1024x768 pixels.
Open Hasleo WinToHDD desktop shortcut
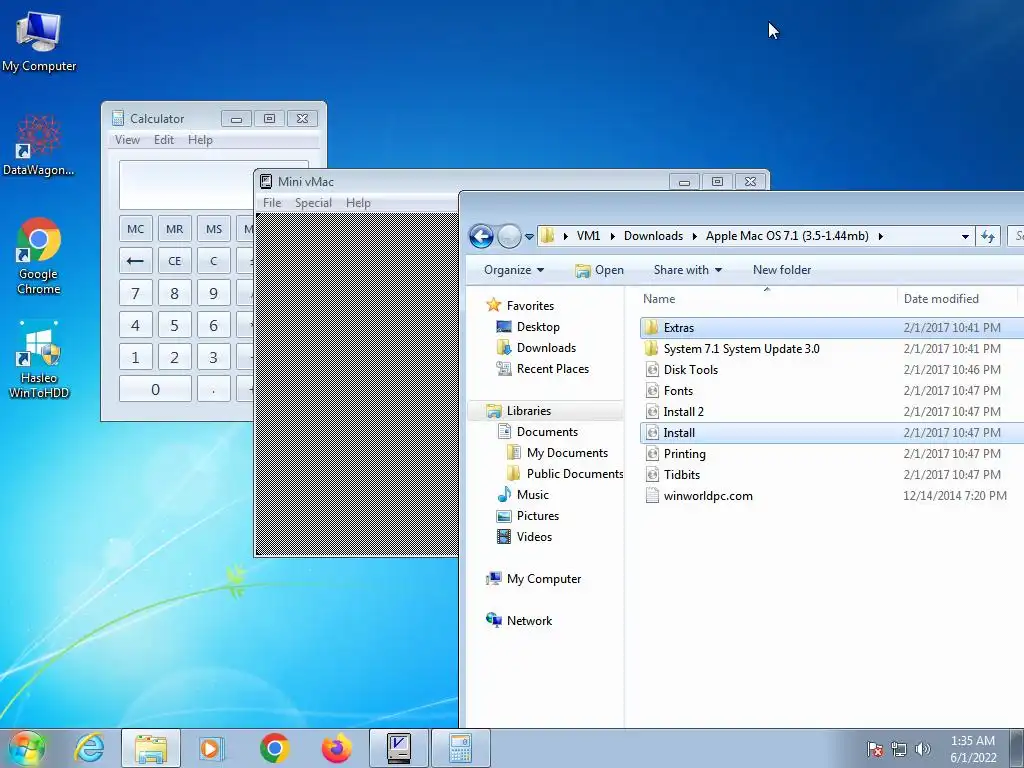tap(39, 359)
